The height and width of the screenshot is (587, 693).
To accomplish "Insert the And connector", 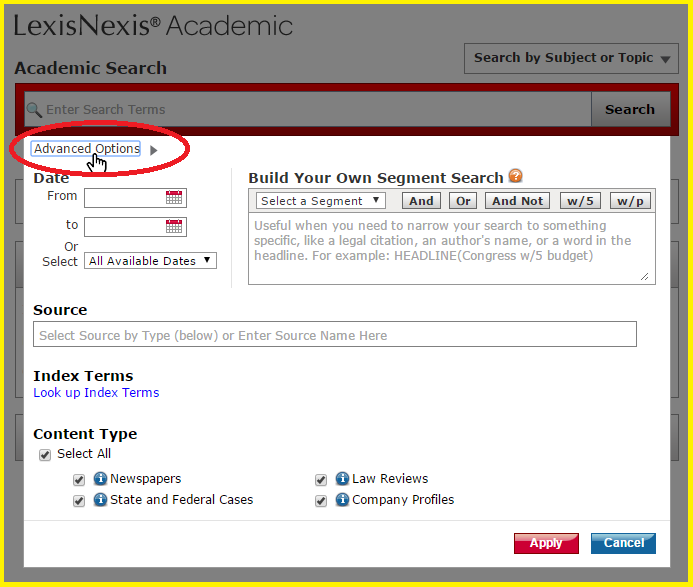I will pos(421,201).
